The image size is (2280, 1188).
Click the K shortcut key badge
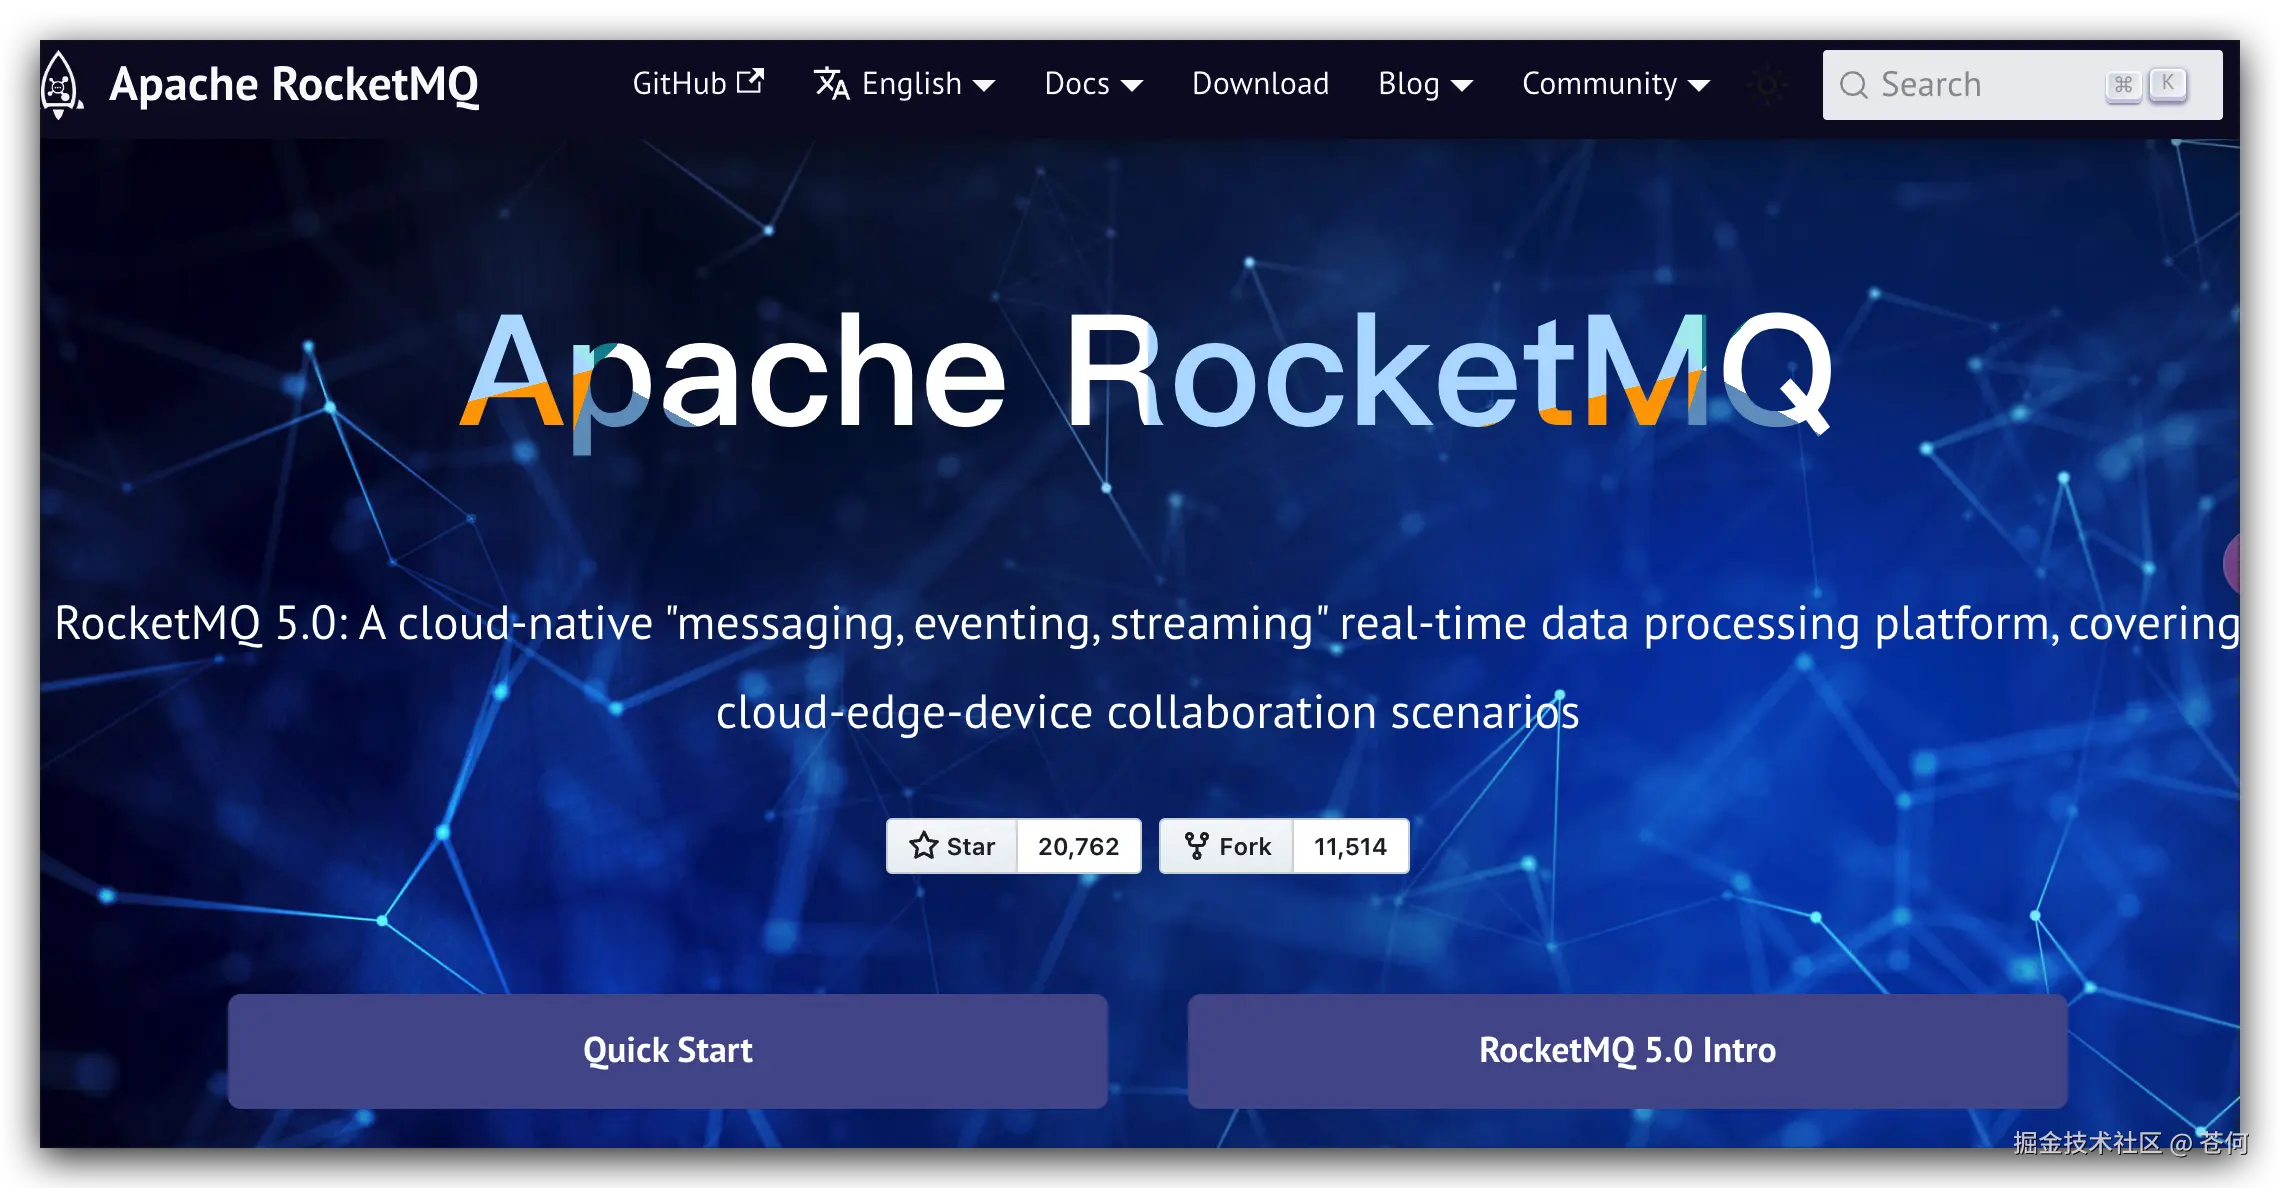[x=2167, y=84]
